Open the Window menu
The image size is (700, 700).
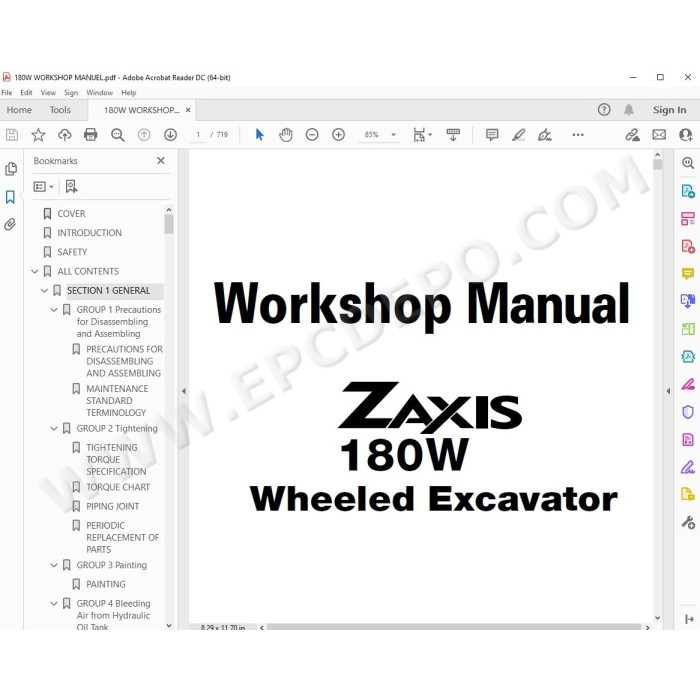(100, 93)
